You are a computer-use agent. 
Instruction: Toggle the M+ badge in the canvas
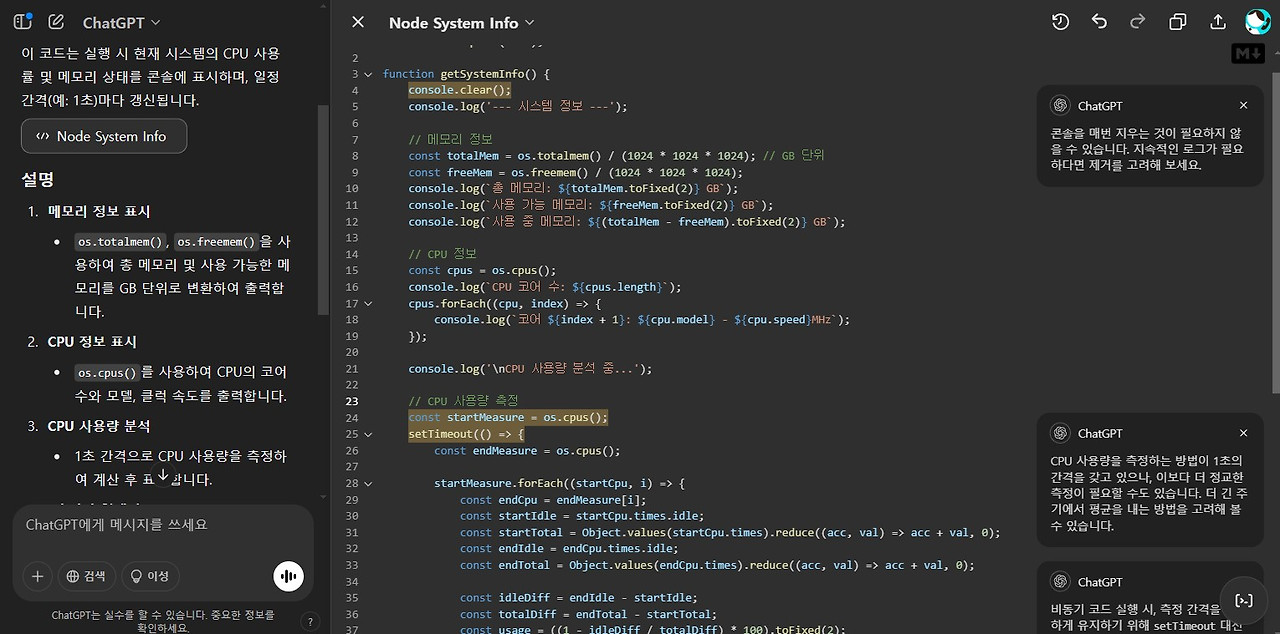click(x=1247, y=52)
